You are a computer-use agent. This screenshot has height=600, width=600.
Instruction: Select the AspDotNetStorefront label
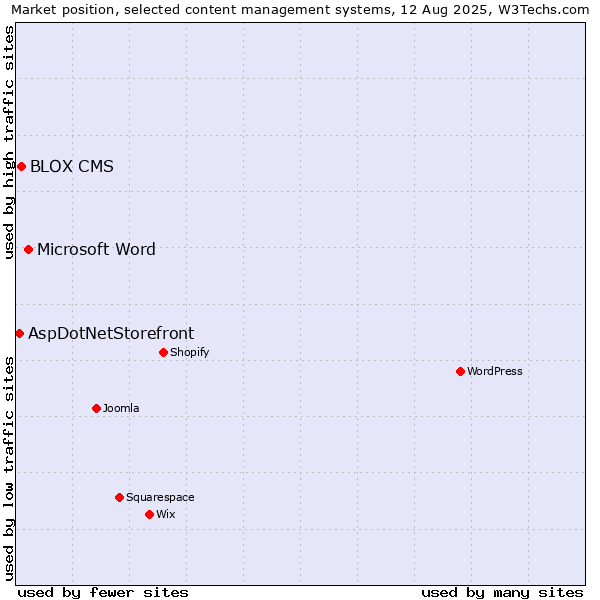pyautogui.click(x=111, y=334)
